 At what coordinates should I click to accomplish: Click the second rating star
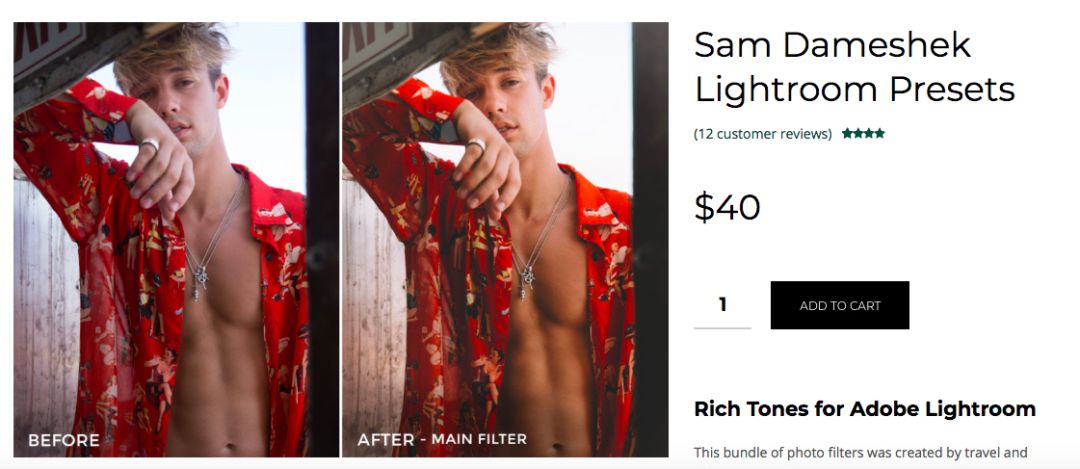coord(858,134)
